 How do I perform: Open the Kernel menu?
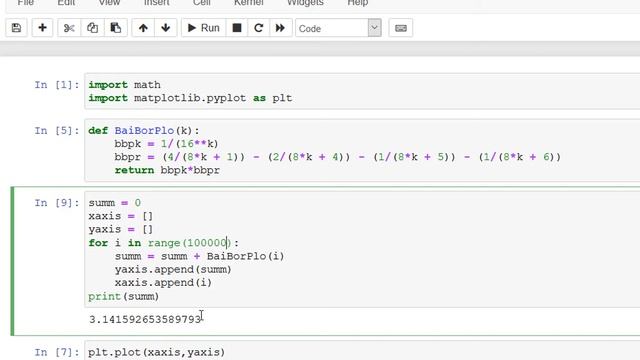pos(249,2)
